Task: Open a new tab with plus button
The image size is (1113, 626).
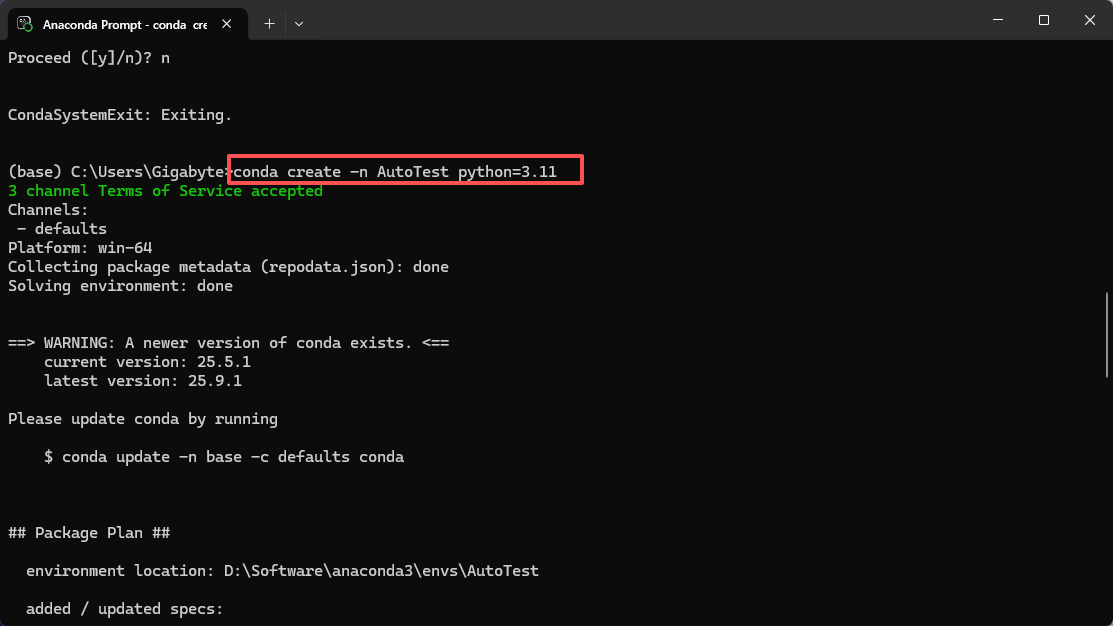Action: pos(269,24)
